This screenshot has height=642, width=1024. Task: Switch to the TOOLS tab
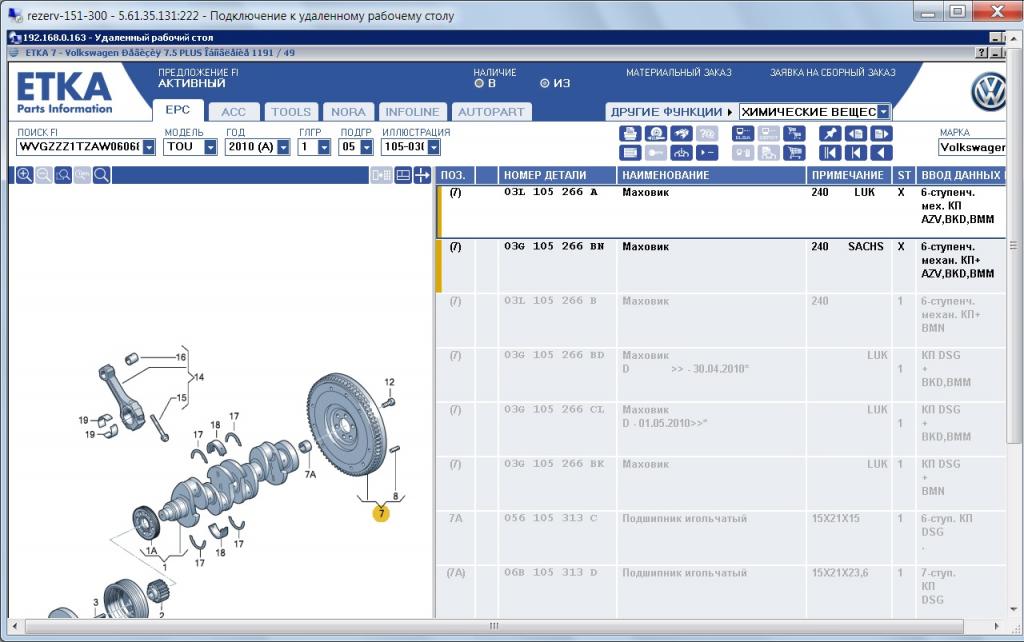[291, 112]
